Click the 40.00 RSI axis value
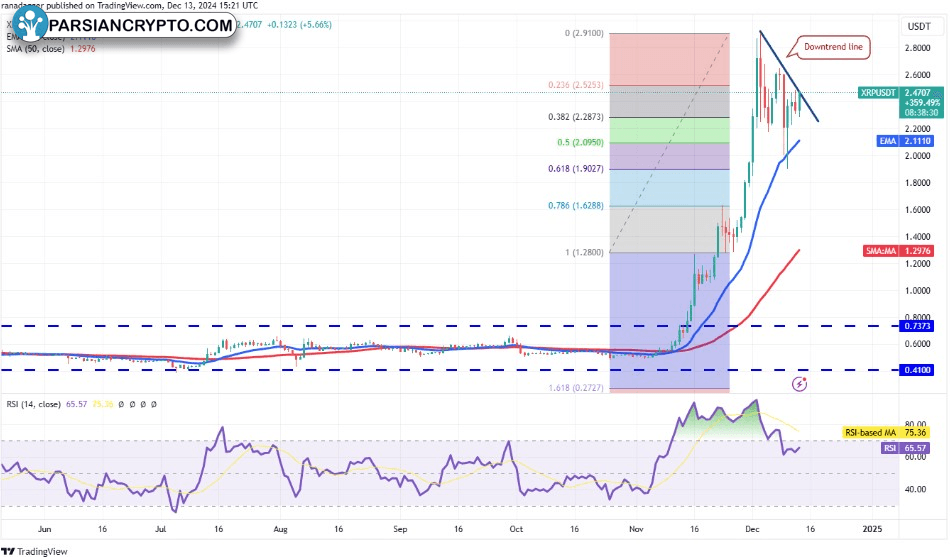 pos(915,489)
